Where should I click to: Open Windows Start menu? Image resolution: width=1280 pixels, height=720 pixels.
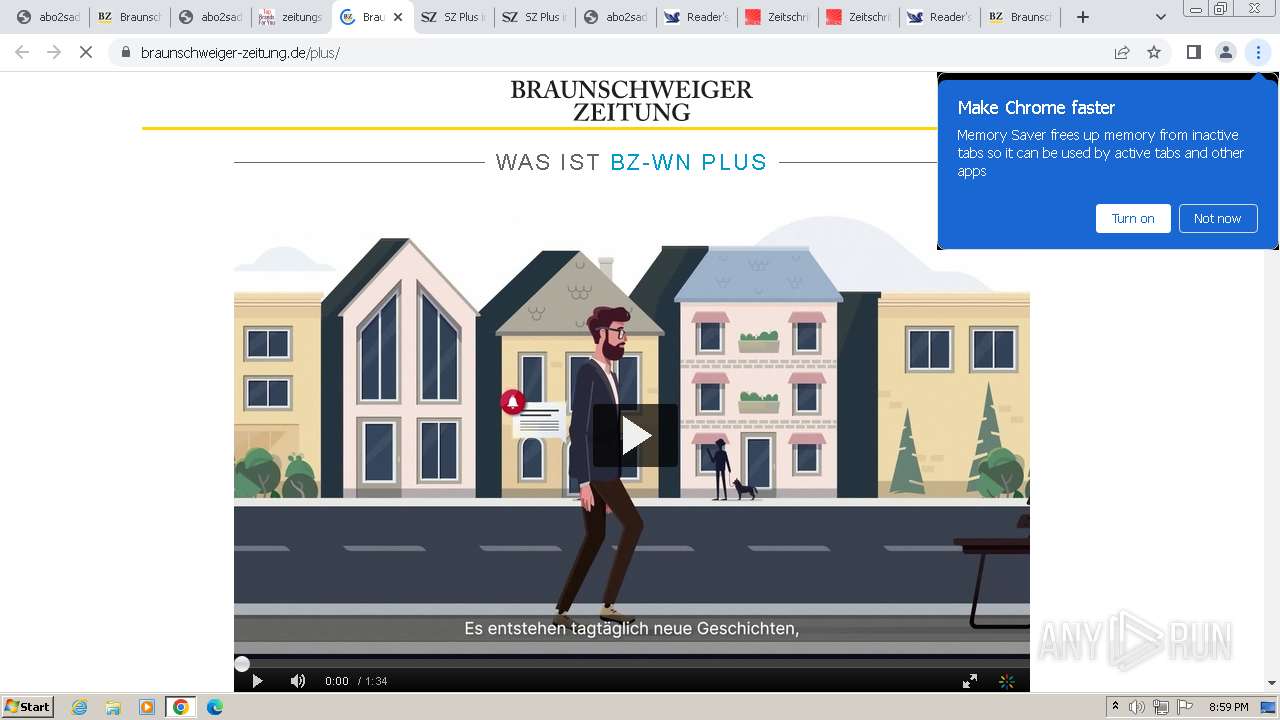(27, 706)
